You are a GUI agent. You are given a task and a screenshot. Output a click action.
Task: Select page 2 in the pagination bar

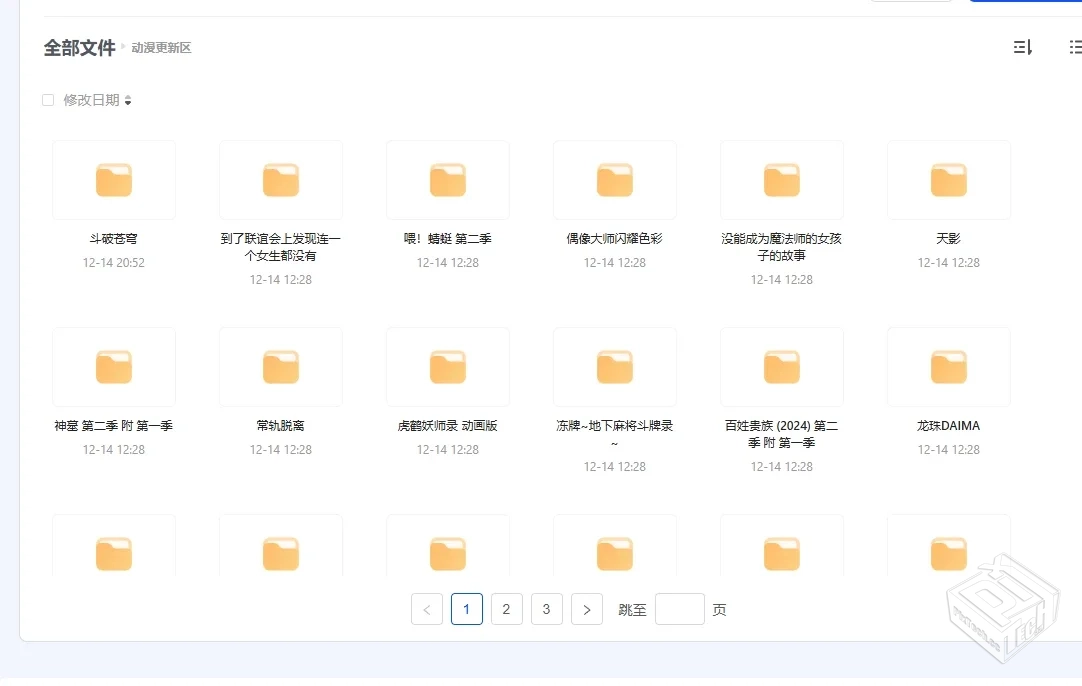(507, 608)
